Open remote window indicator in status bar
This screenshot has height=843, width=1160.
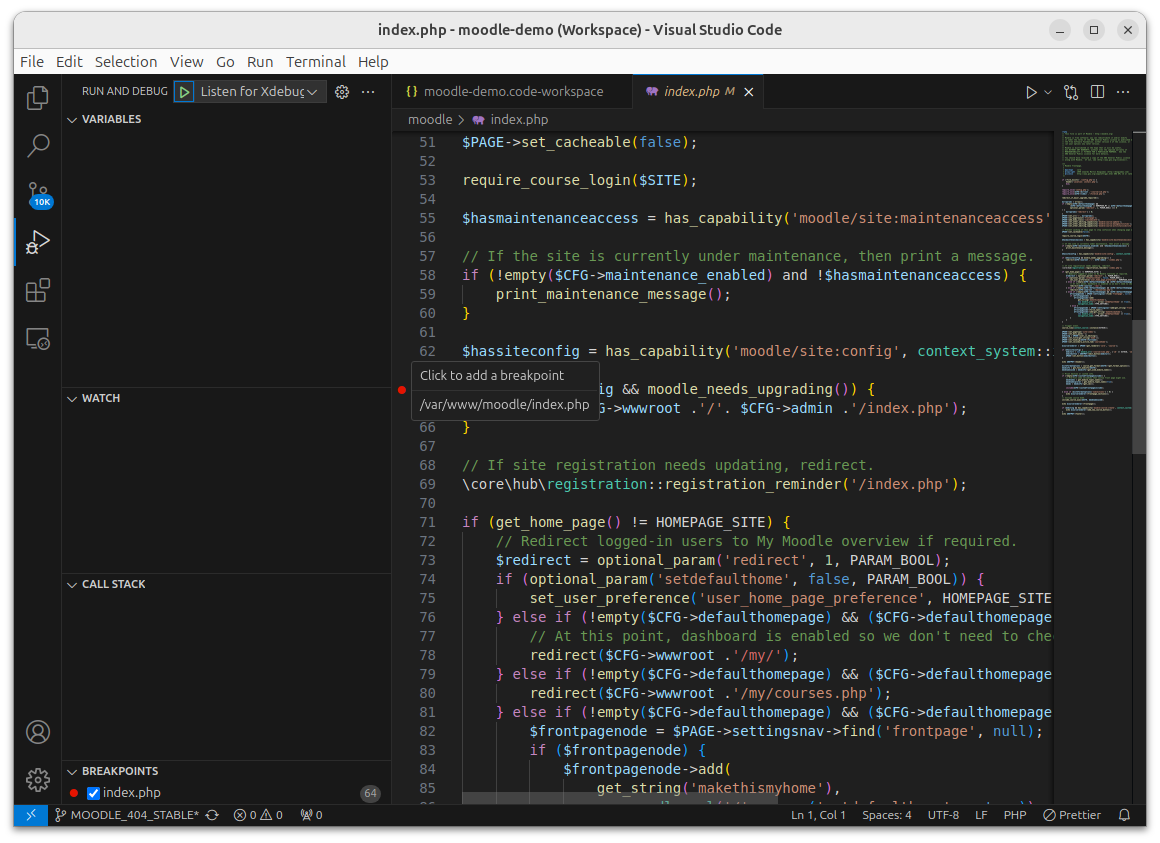coord(31,815)
